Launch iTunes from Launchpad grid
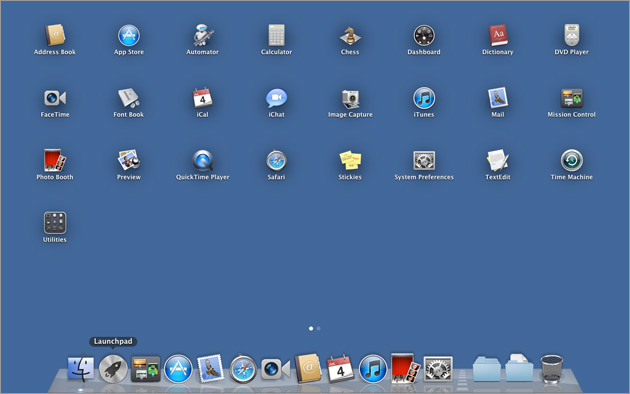This screenshot has height=394, width=630. 424,98
